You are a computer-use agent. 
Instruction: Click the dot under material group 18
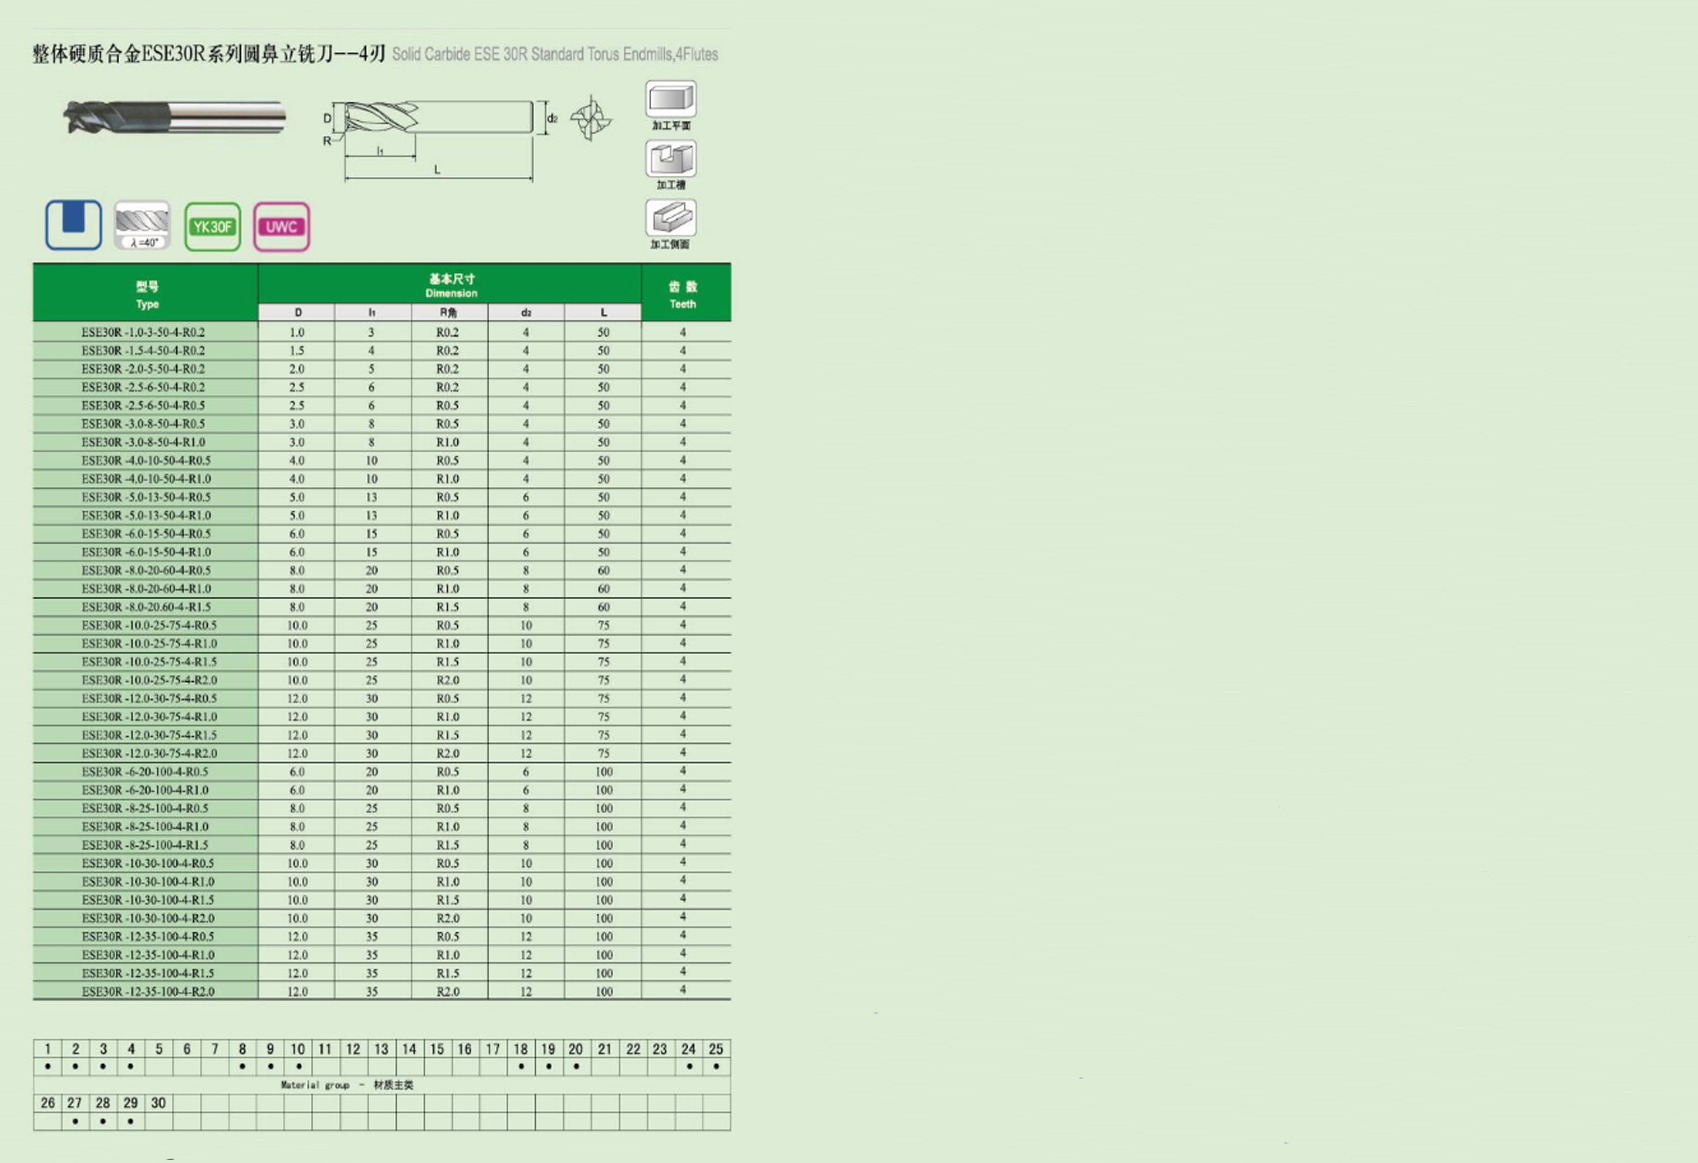(521, 1067)
